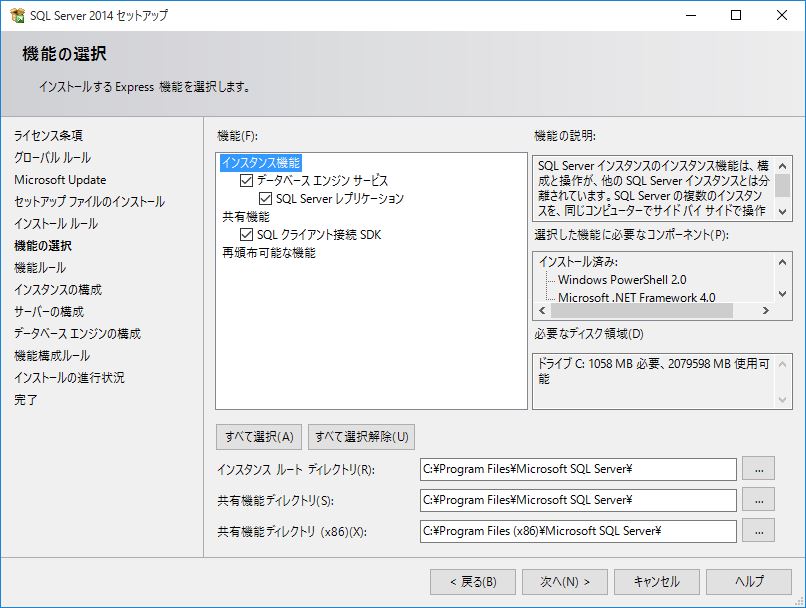806x608 pixels.
Task: Click データベース エンジンの構成 step
Action: 77,334
